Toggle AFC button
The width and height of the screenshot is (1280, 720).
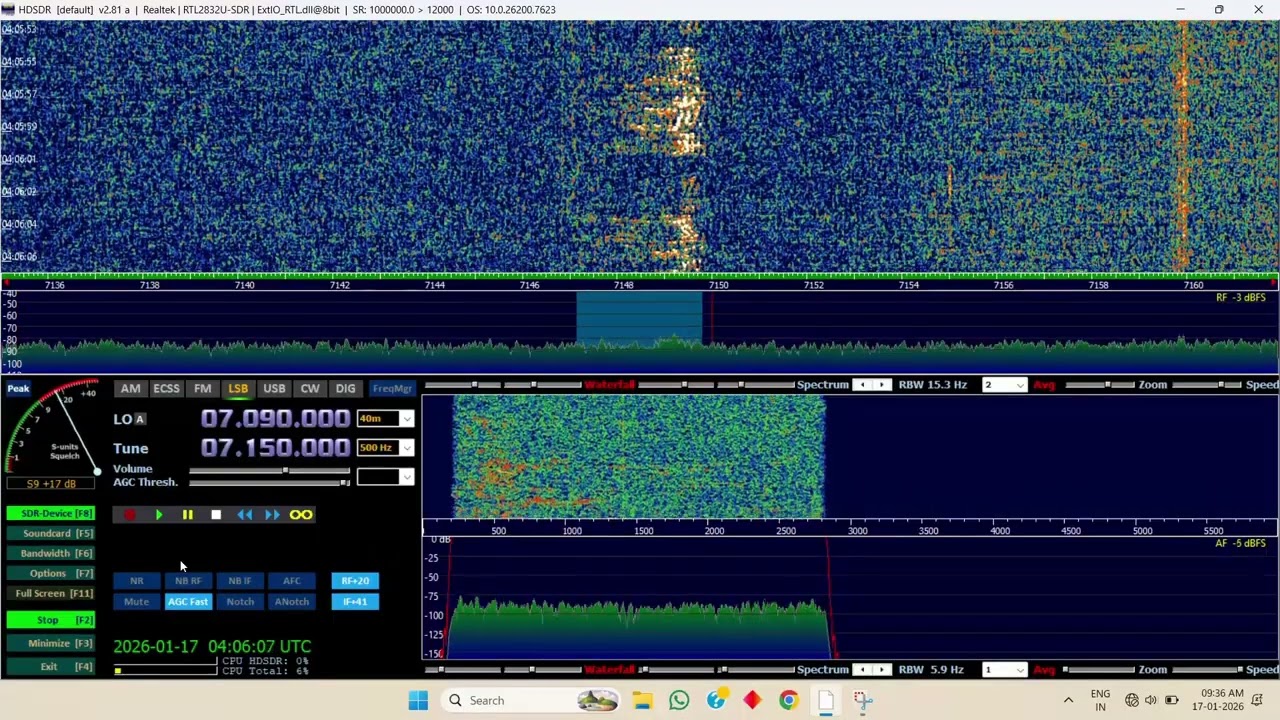coord(292,581)
